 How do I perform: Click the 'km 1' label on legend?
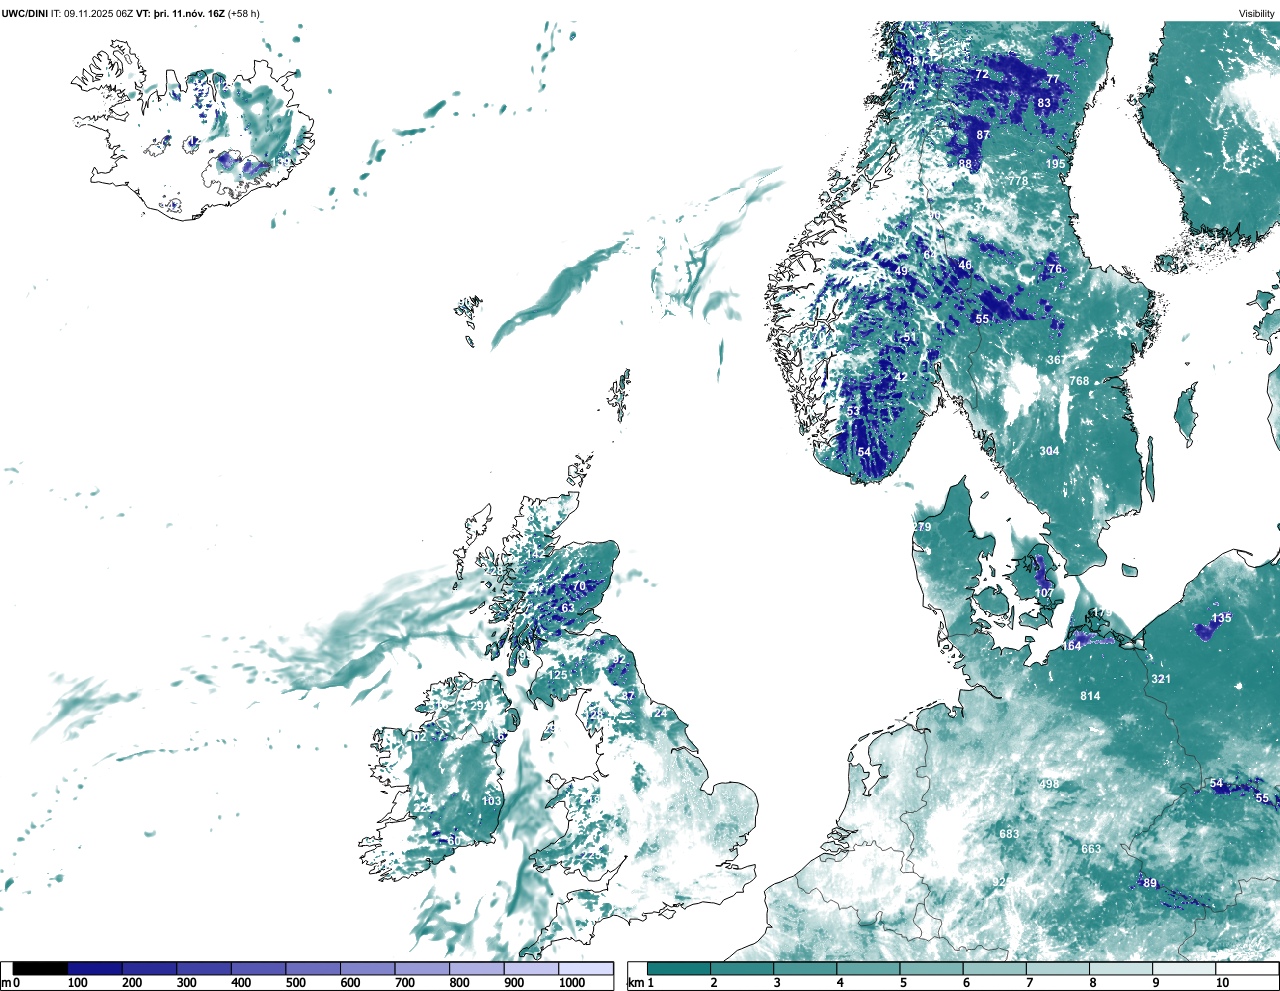640,983
